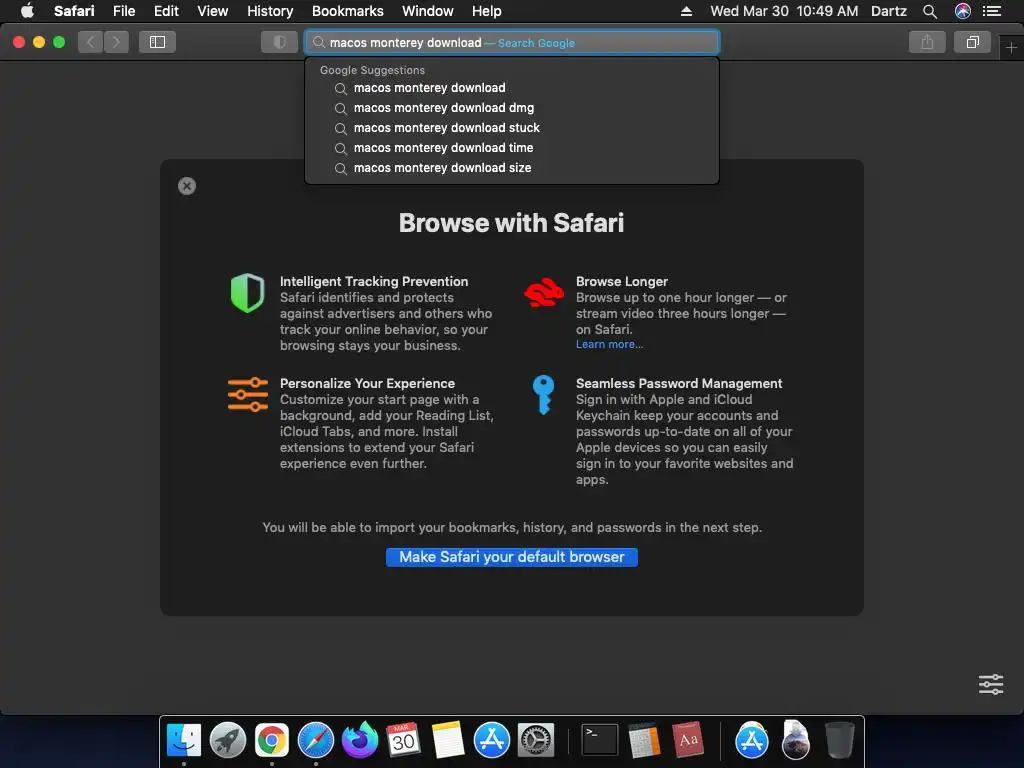Click the date and time in menu bar
Screen dimensions: 1024x768
click(784, 11)
